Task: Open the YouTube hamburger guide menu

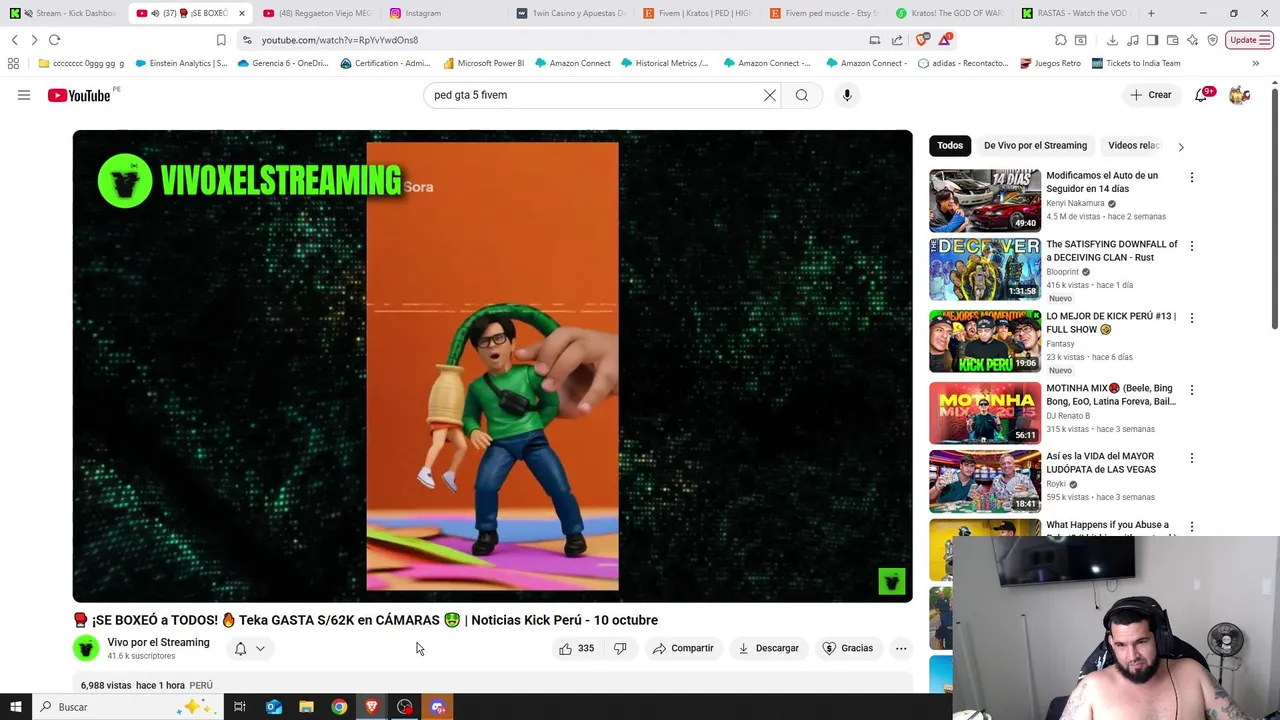Action: point(24,95)
